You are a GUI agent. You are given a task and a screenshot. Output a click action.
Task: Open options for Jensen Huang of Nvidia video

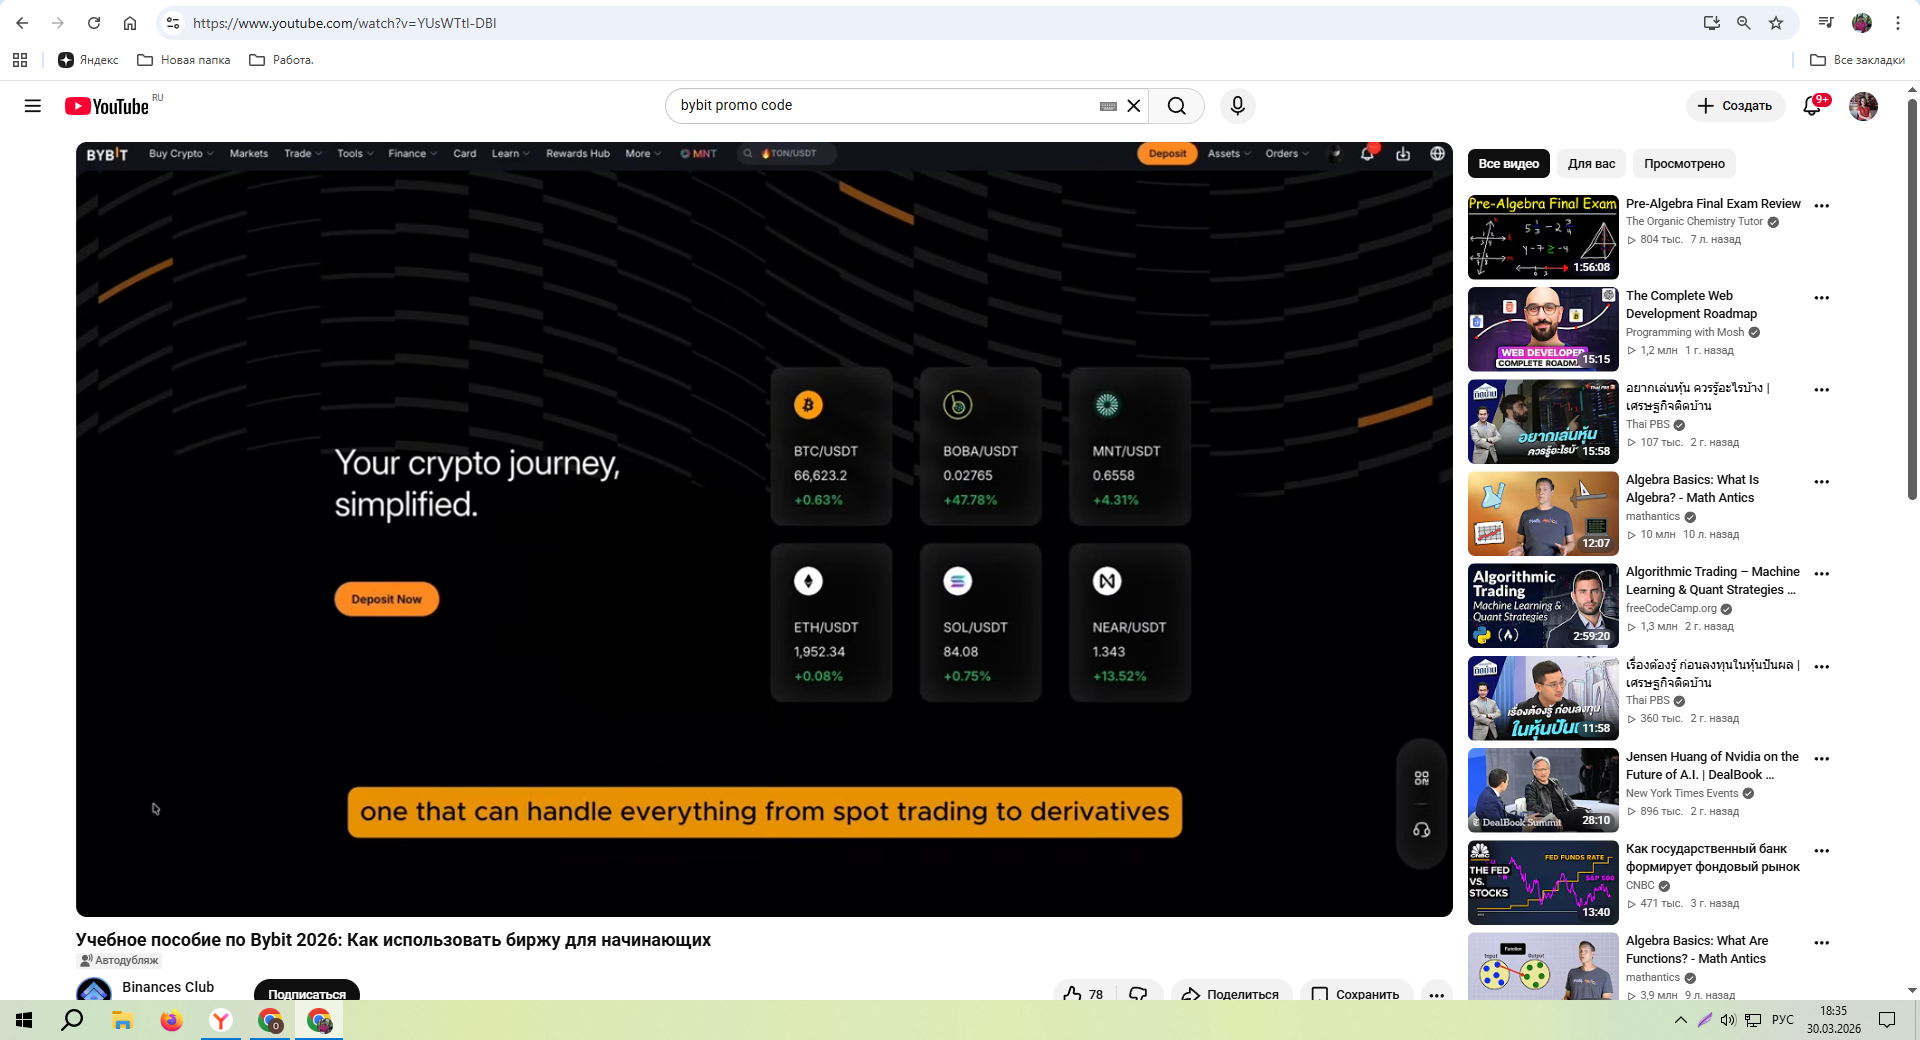coord(1822,759)
